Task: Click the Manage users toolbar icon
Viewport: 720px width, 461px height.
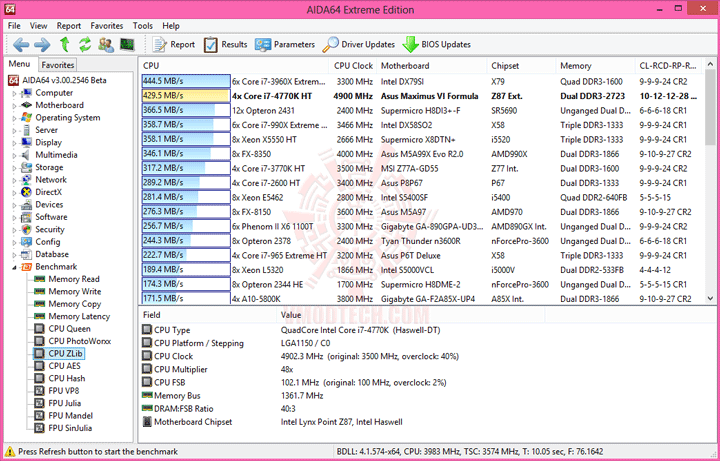Action: pyautogui.click(x=106, y=45)
